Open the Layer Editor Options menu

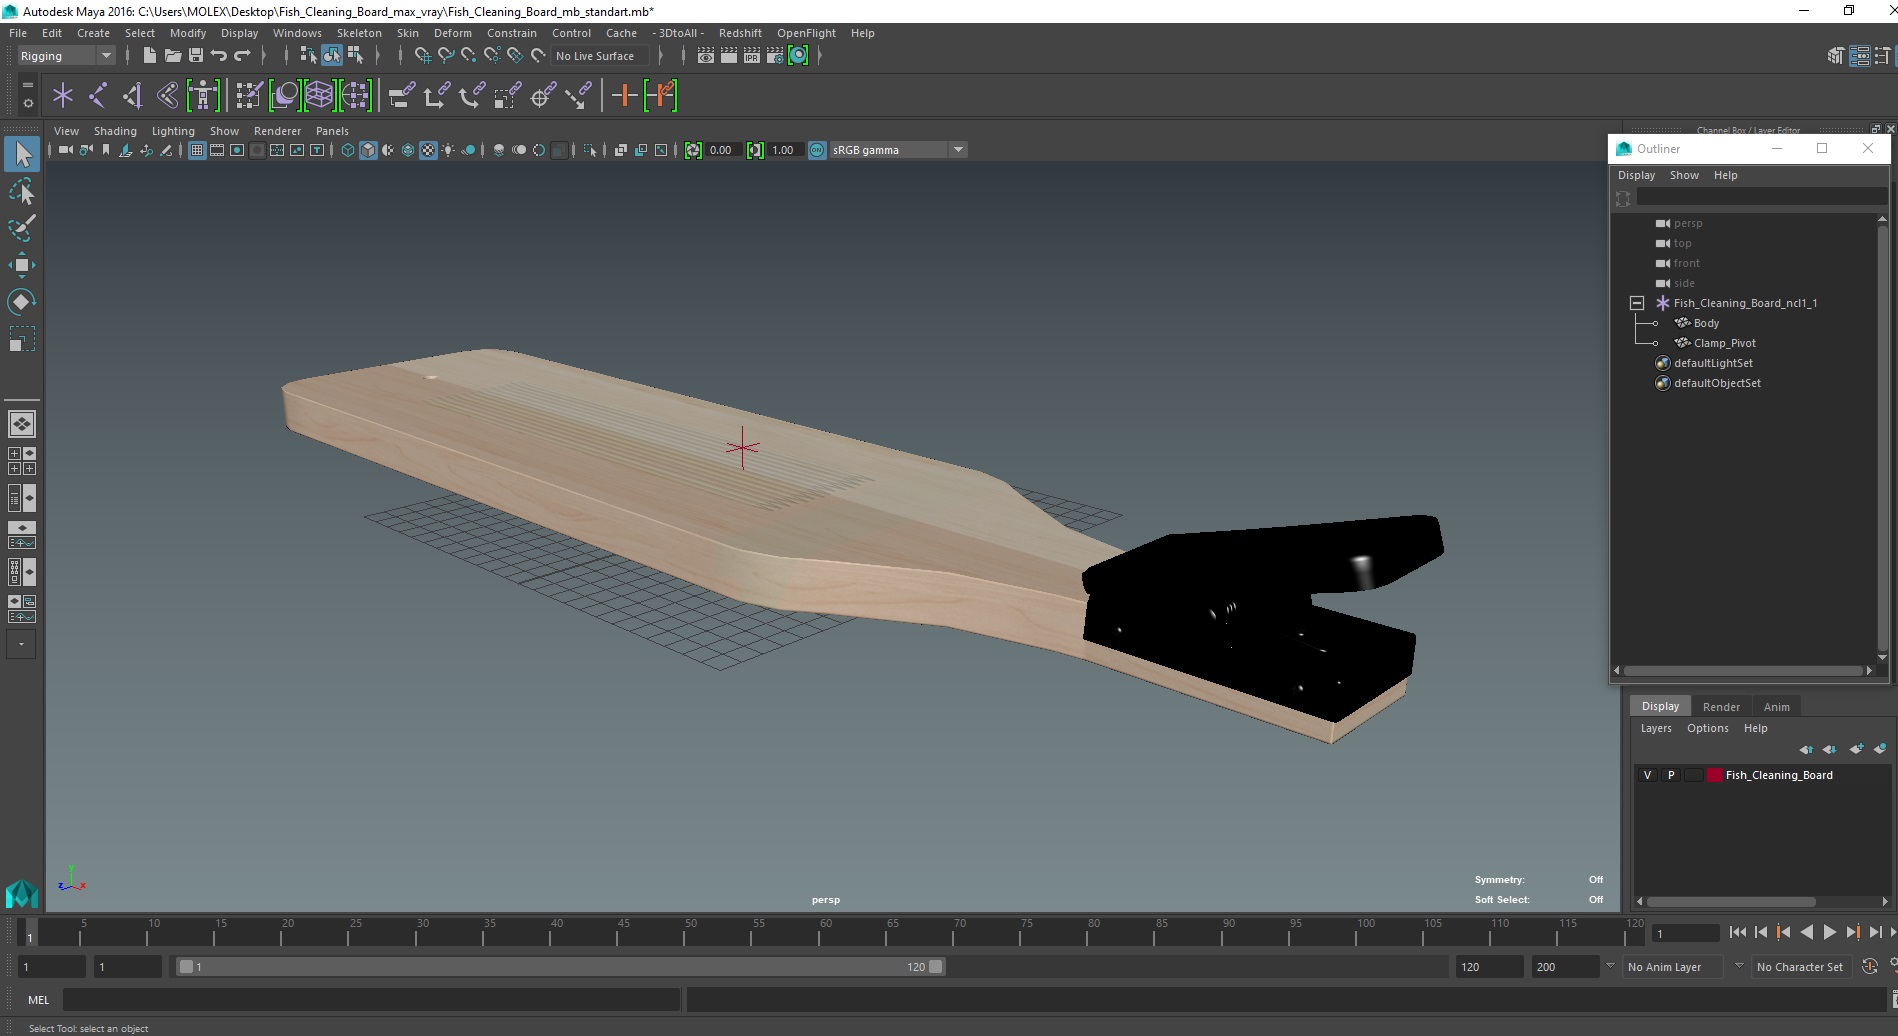[1707, 728]
